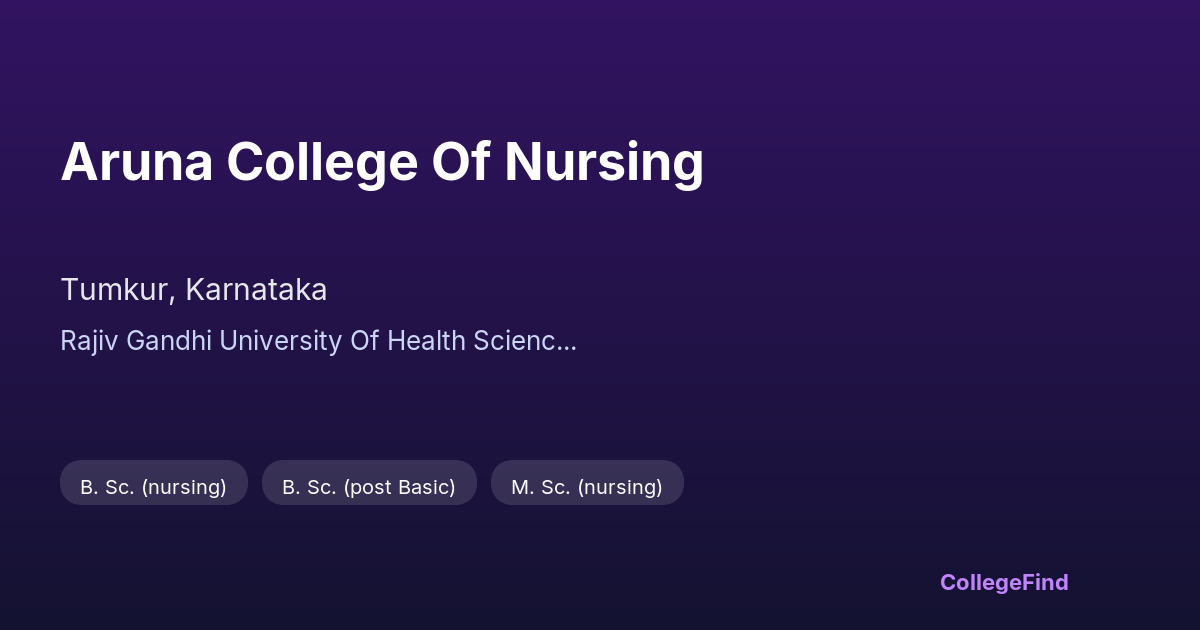Click the Aruna College Of Nursing title
The width and height of the screenshot is (1200, 630).
point(382,162)
